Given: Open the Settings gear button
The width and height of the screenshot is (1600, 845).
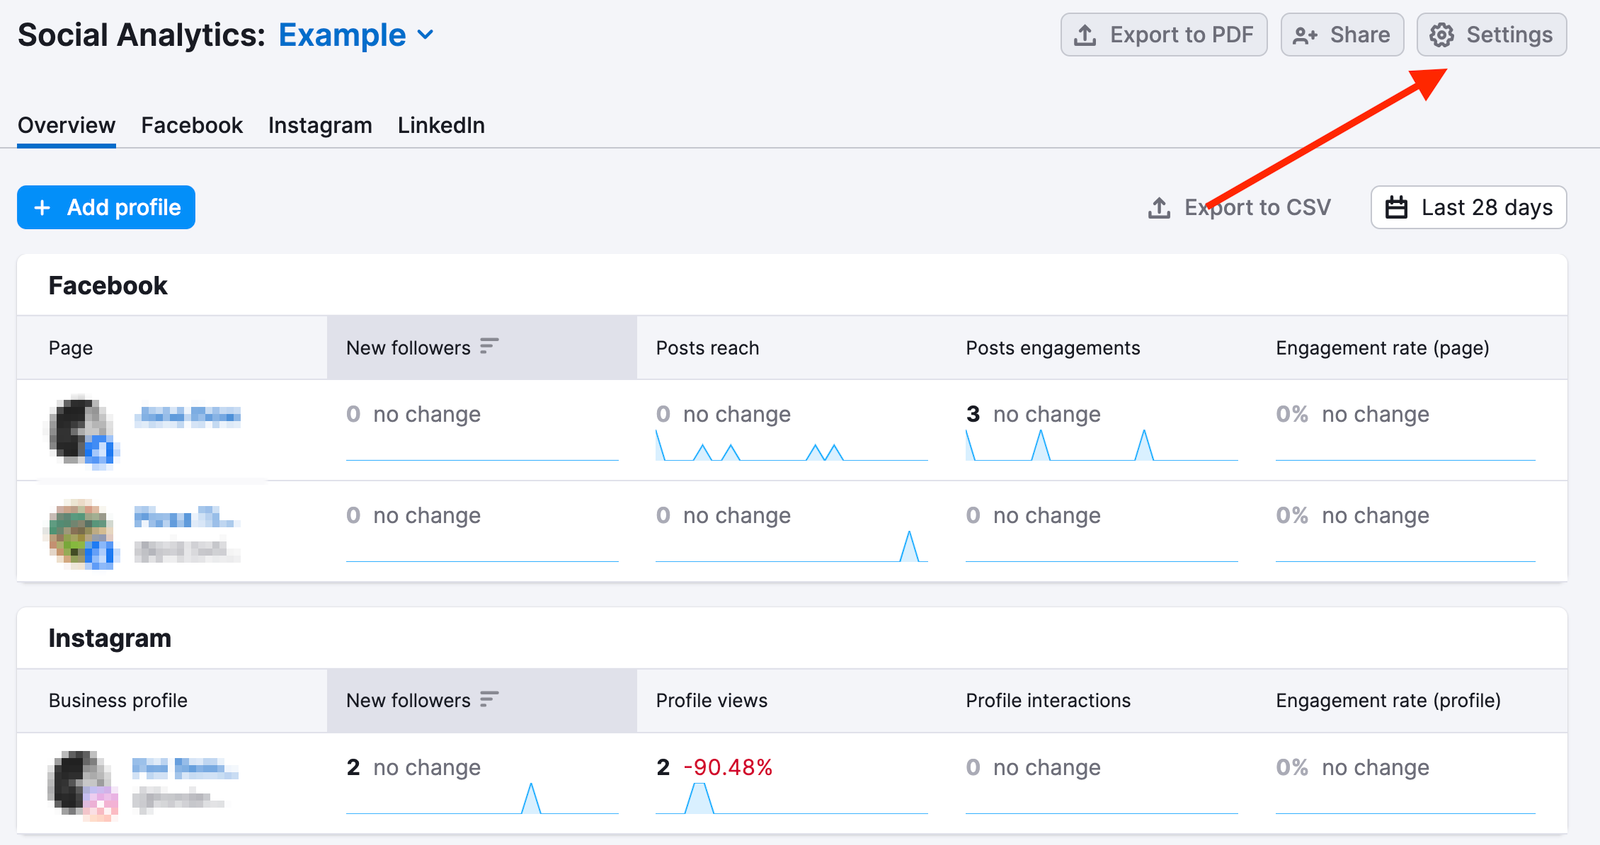Looking at the screenshot, I should coord(1491,35).
